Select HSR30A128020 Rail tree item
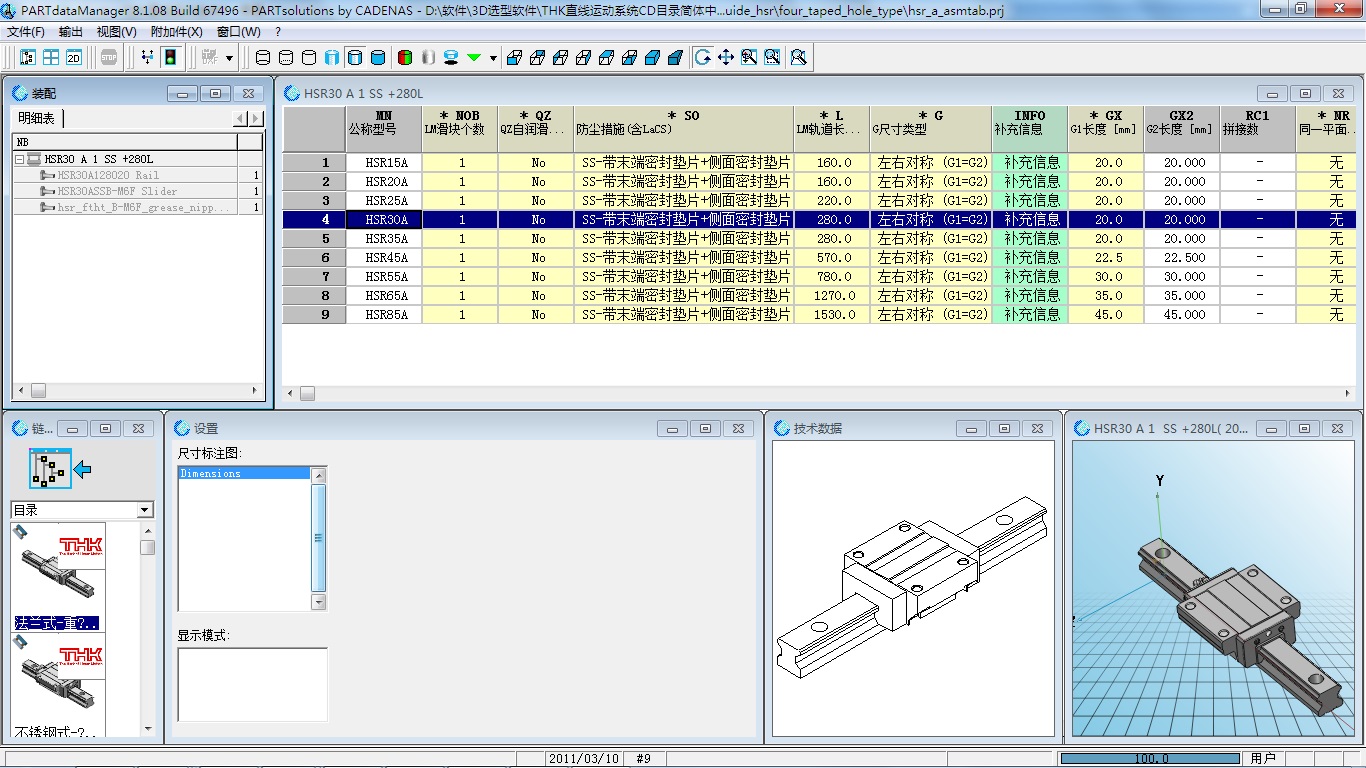This screenshot has width=1366, height=768. tap(108, 175)
